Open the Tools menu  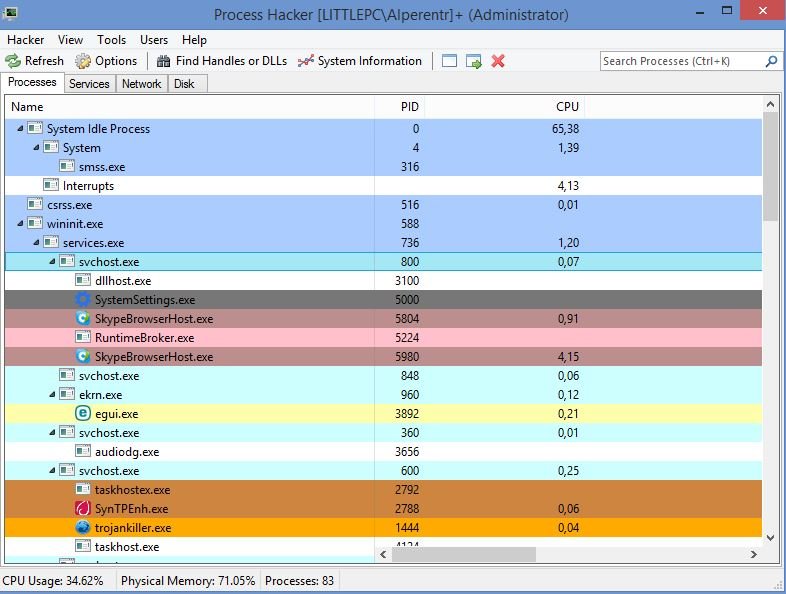[x=111, y=40]
